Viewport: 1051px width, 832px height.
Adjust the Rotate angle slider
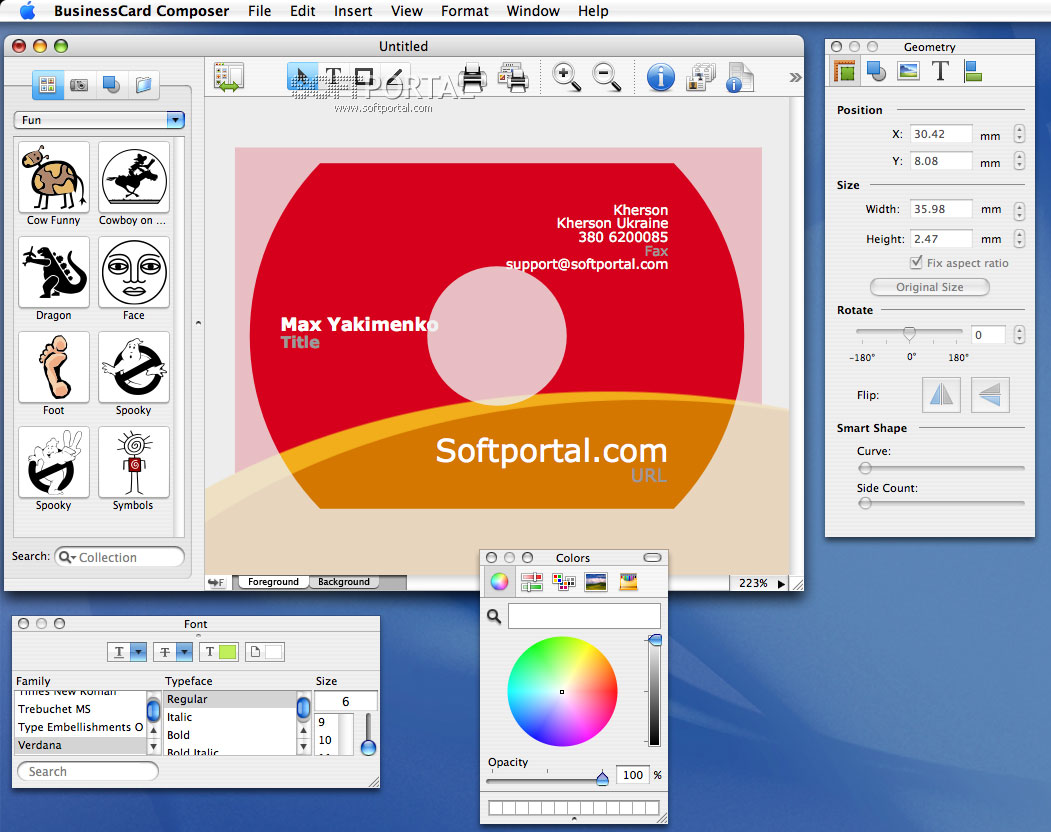click(x=909, y=333)
